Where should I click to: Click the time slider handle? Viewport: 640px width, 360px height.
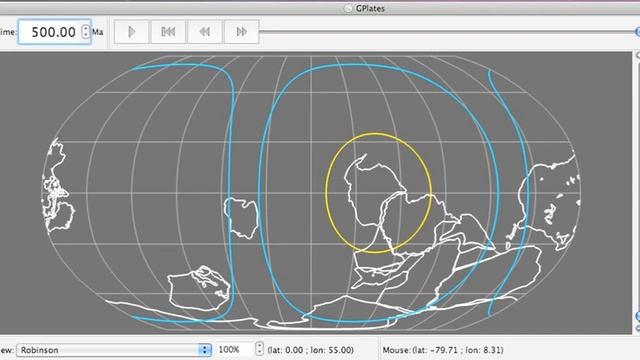pos(638,31)
